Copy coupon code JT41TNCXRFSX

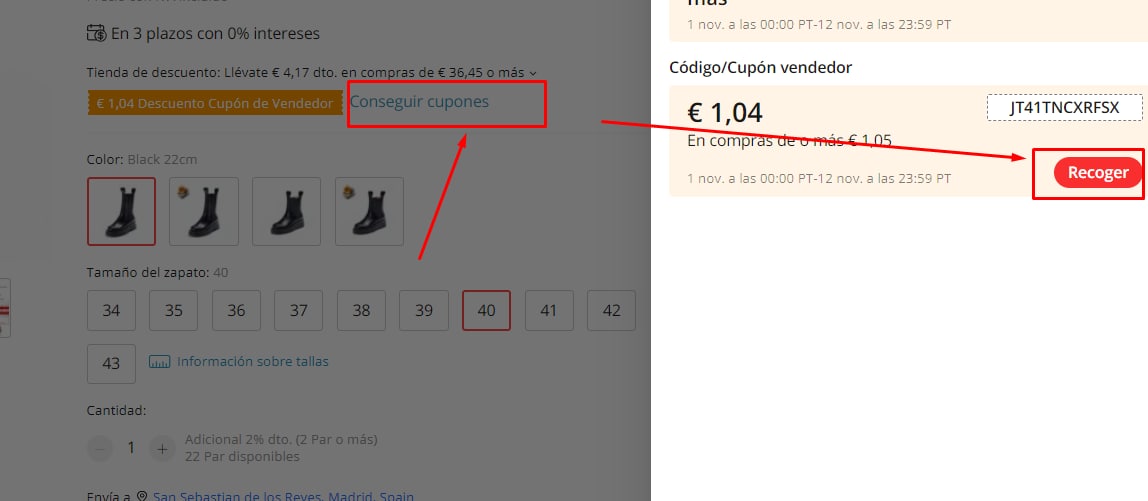[x=1065, y=108]
